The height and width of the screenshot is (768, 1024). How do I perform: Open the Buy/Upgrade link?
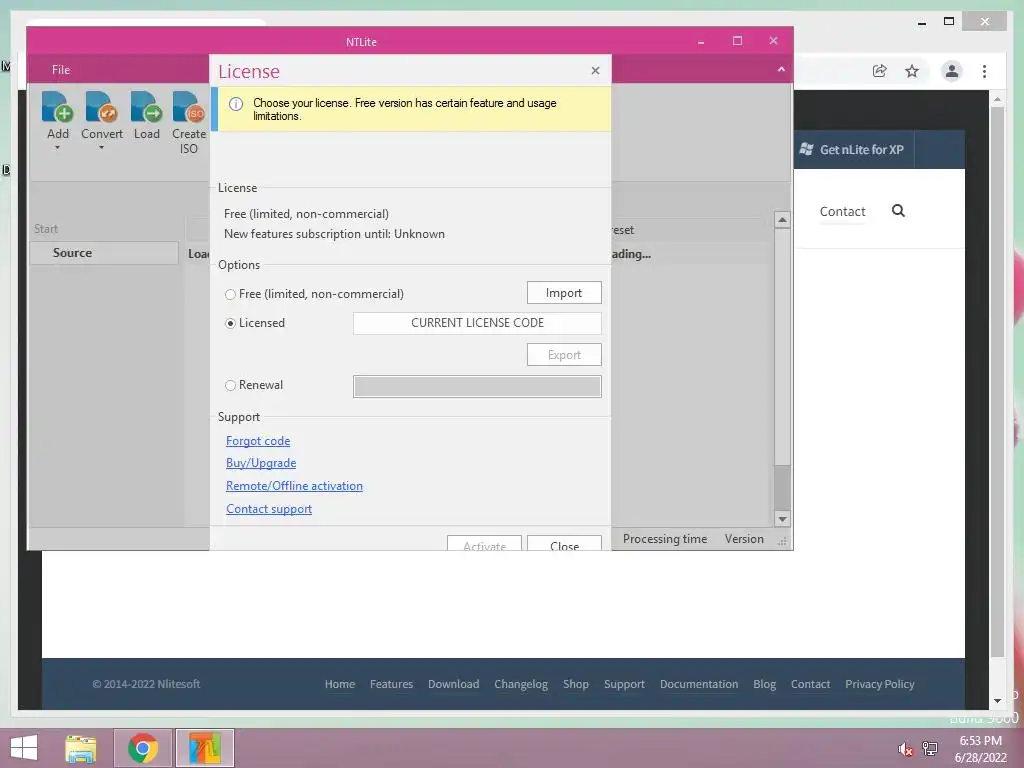point(261,463)
